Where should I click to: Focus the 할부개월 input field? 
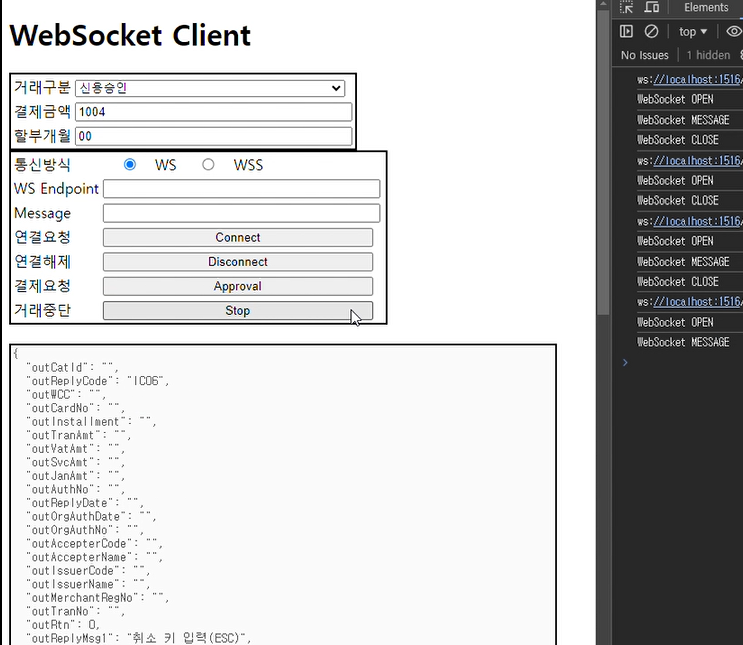point(214,136)
